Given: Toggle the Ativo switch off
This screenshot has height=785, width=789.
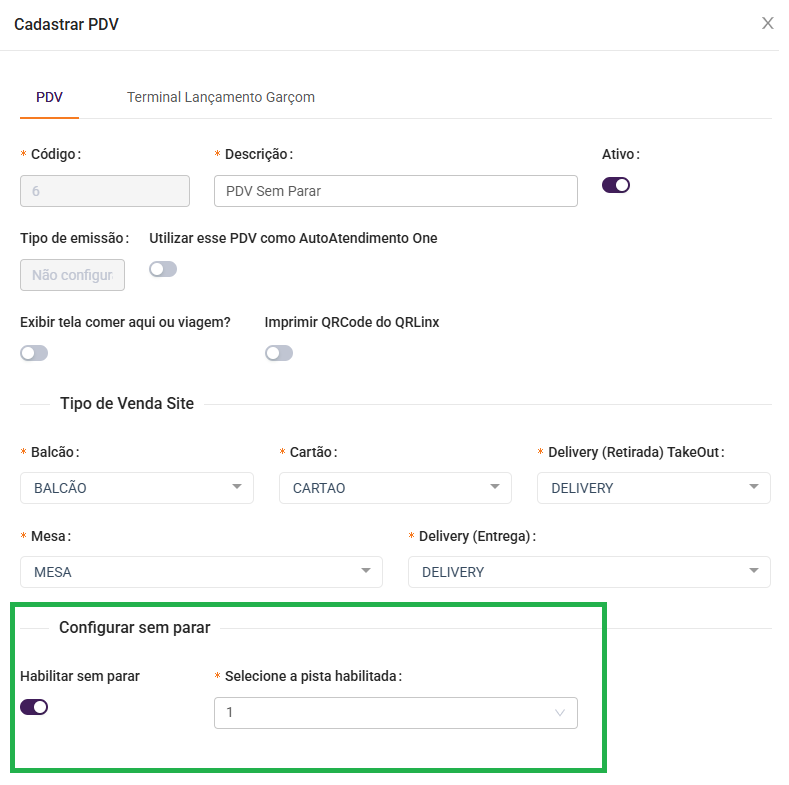Looking at the screenshot, I should [x=615, y=185].
